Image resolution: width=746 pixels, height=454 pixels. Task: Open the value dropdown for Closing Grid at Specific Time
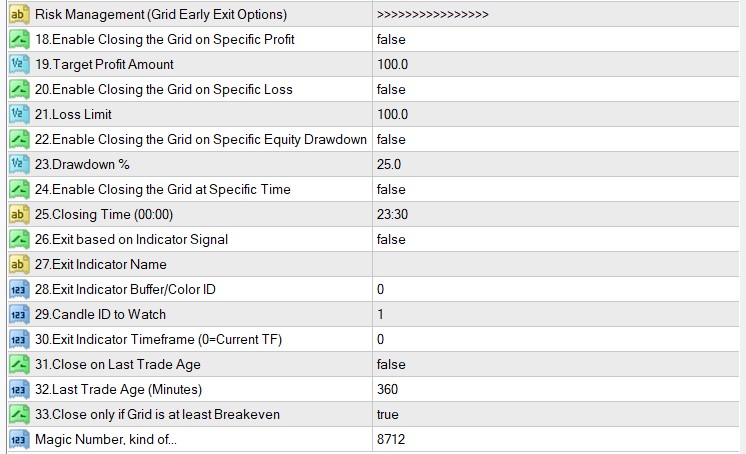391,190
